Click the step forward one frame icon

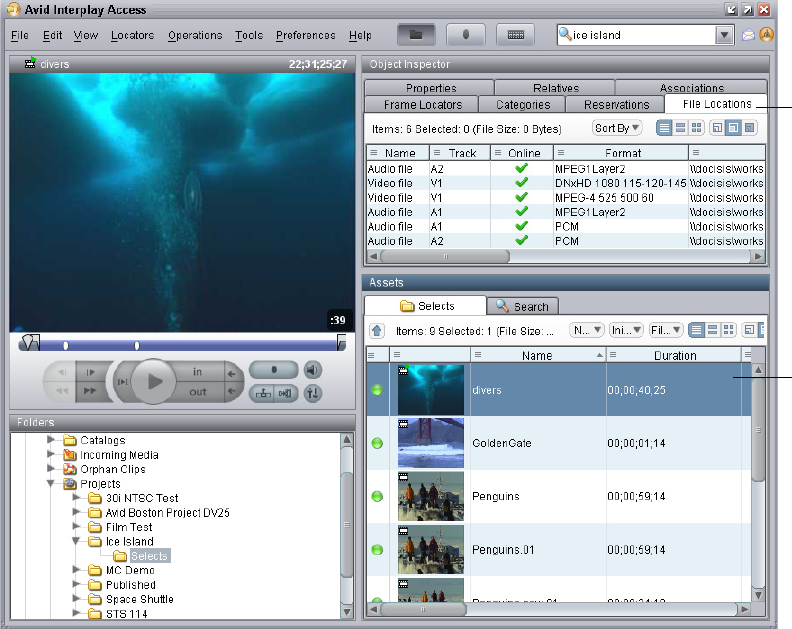(x=90, y=372)
